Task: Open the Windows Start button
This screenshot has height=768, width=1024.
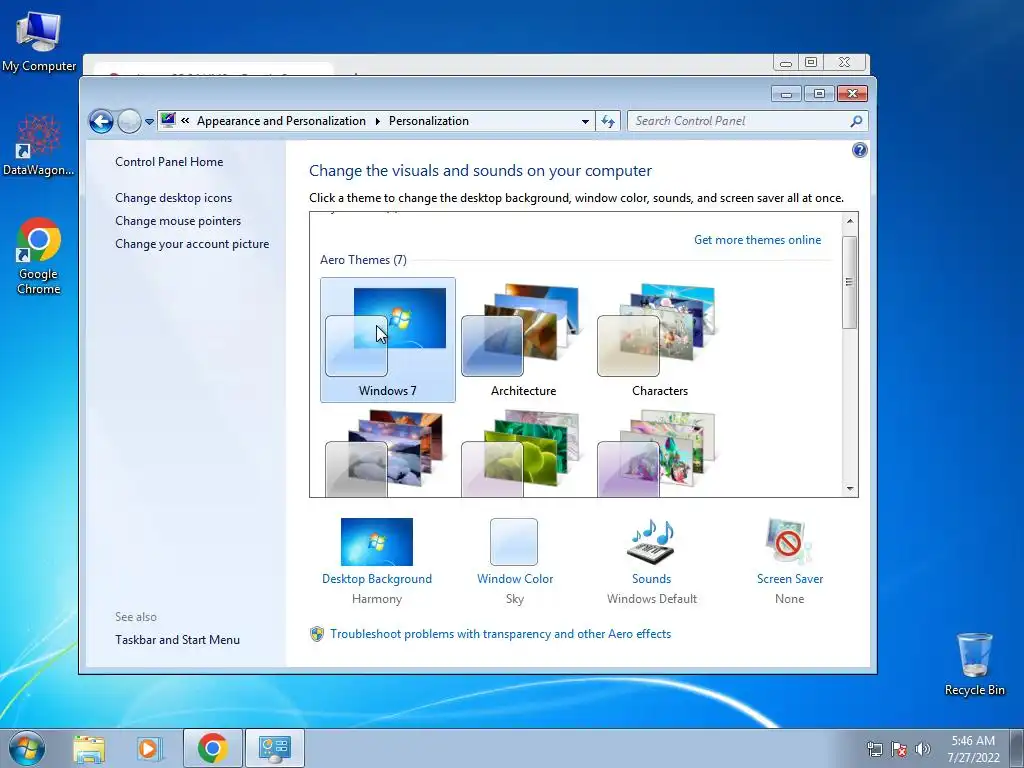Action: point(27,748)
